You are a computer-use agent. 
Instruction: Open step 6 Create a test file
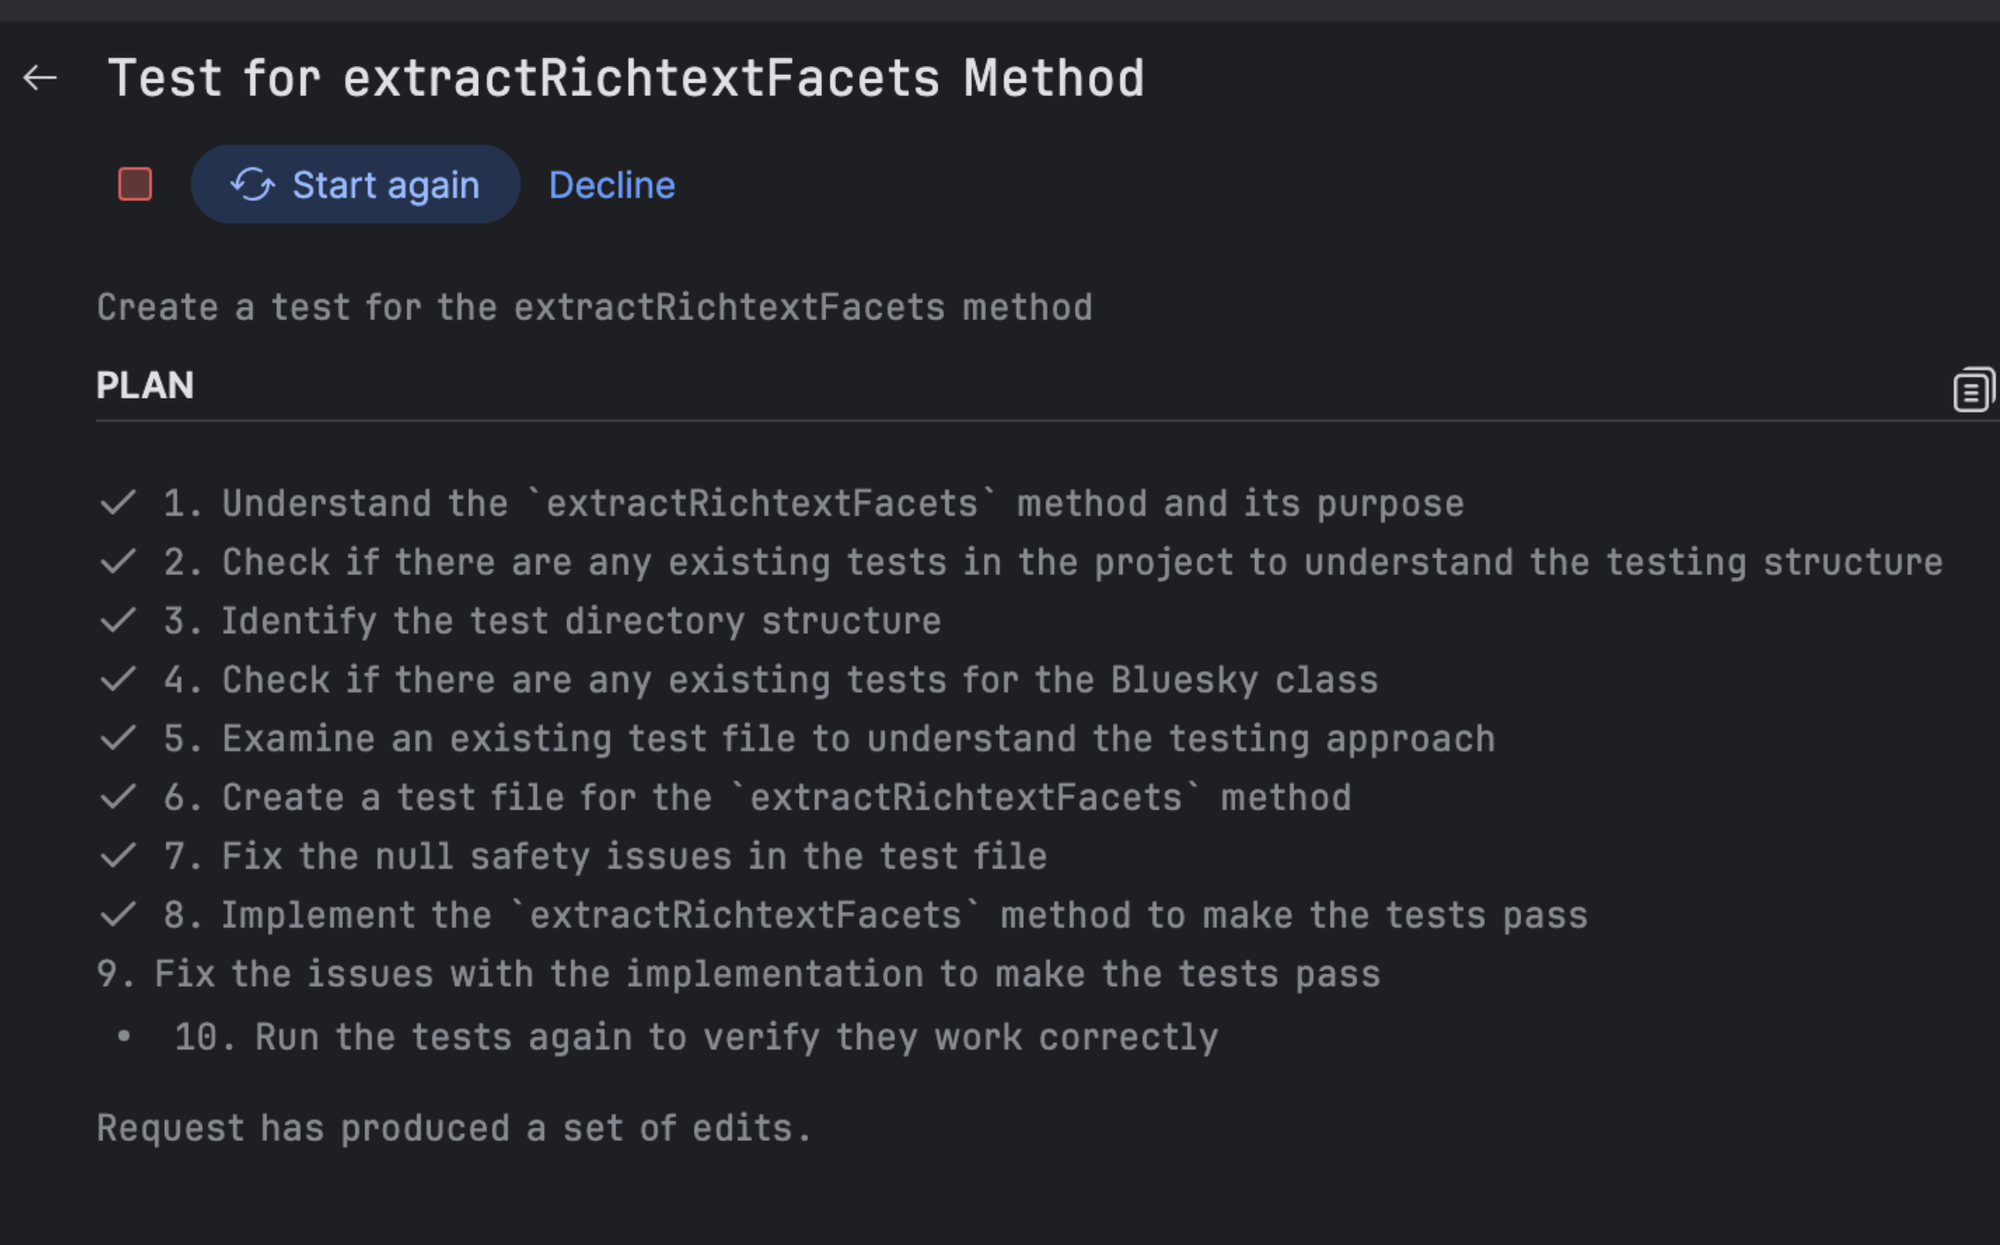click(757, 798)
